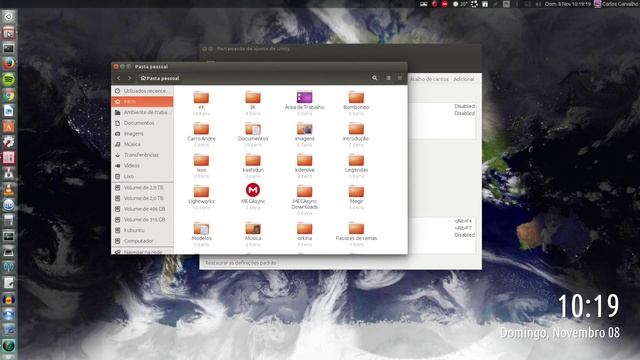
Task: Open Documentos in the sidebar
Action: tap(142, 123)
